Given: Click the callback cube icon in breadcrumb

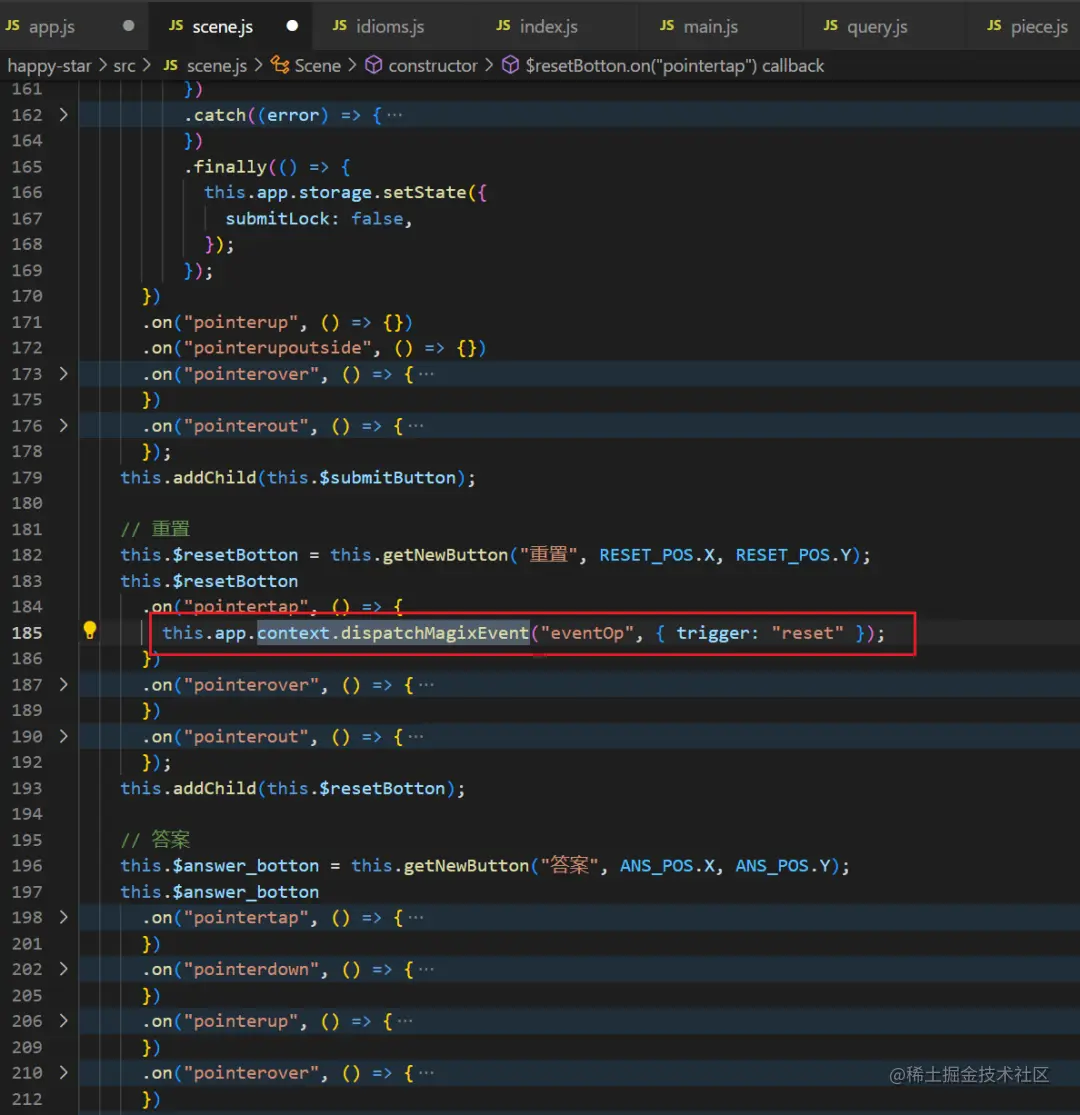Looking at the screenshot, I should click(510, 65).
